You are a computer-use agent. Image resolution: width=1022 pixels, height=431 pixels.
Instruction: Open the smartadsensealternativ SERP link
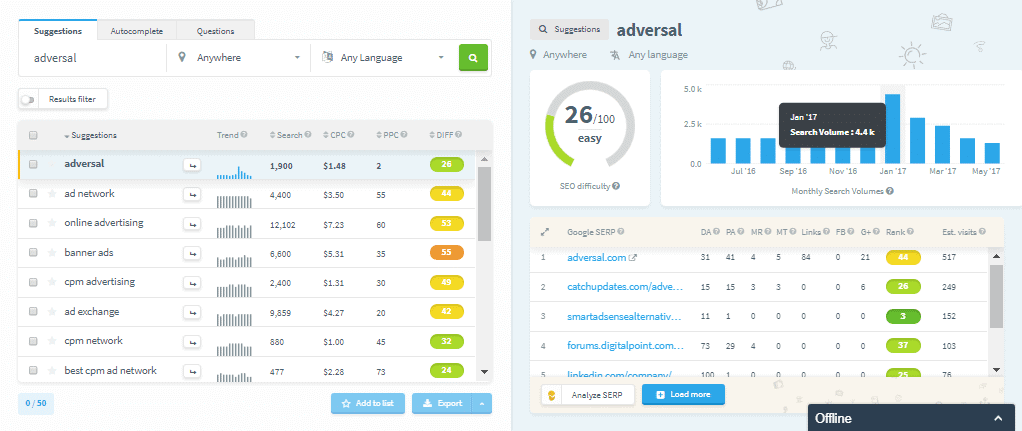pos(624,316)
